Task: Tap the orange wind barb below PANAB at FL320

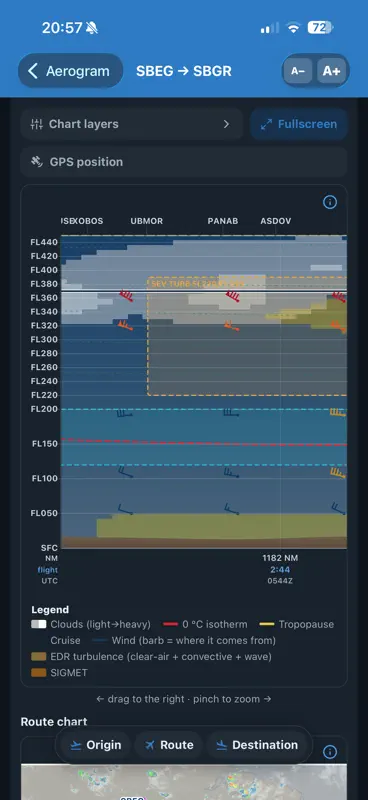Action: point(231,326)
